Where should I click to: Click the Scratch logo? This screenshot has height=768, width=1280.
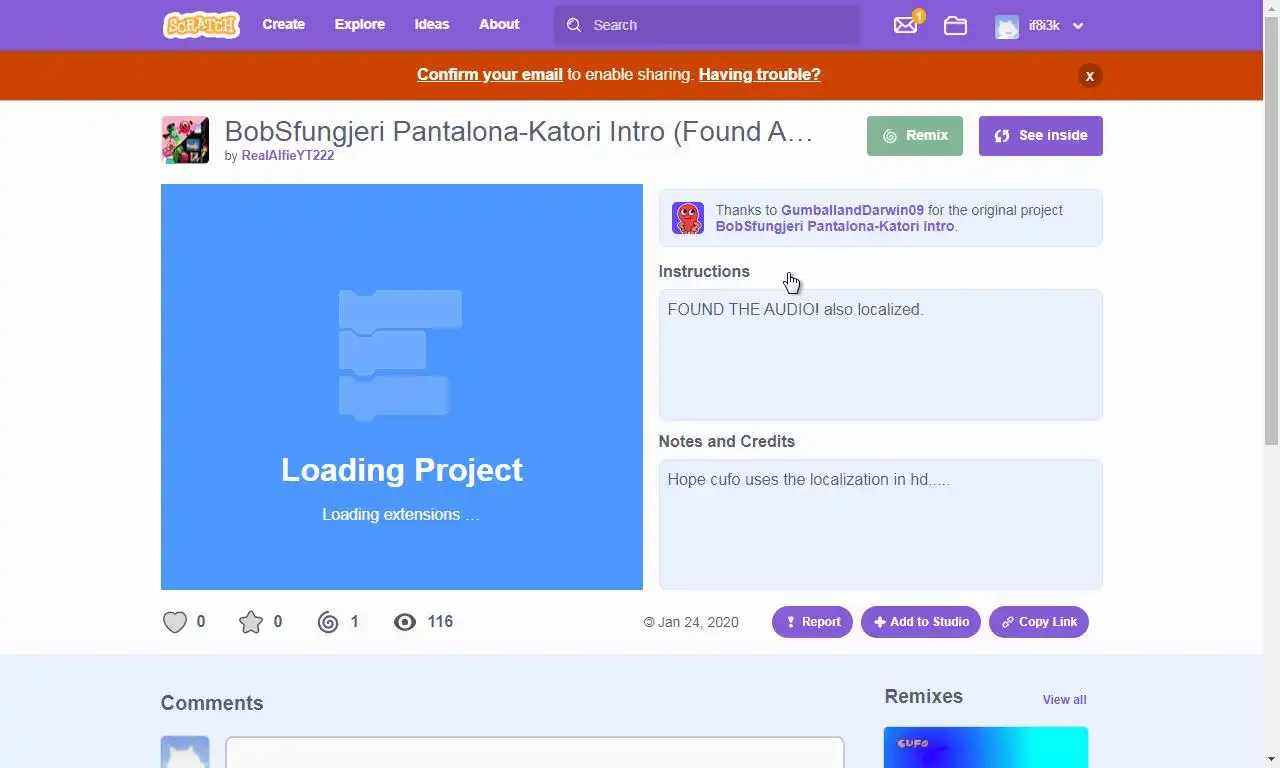[x=201, y=25]
